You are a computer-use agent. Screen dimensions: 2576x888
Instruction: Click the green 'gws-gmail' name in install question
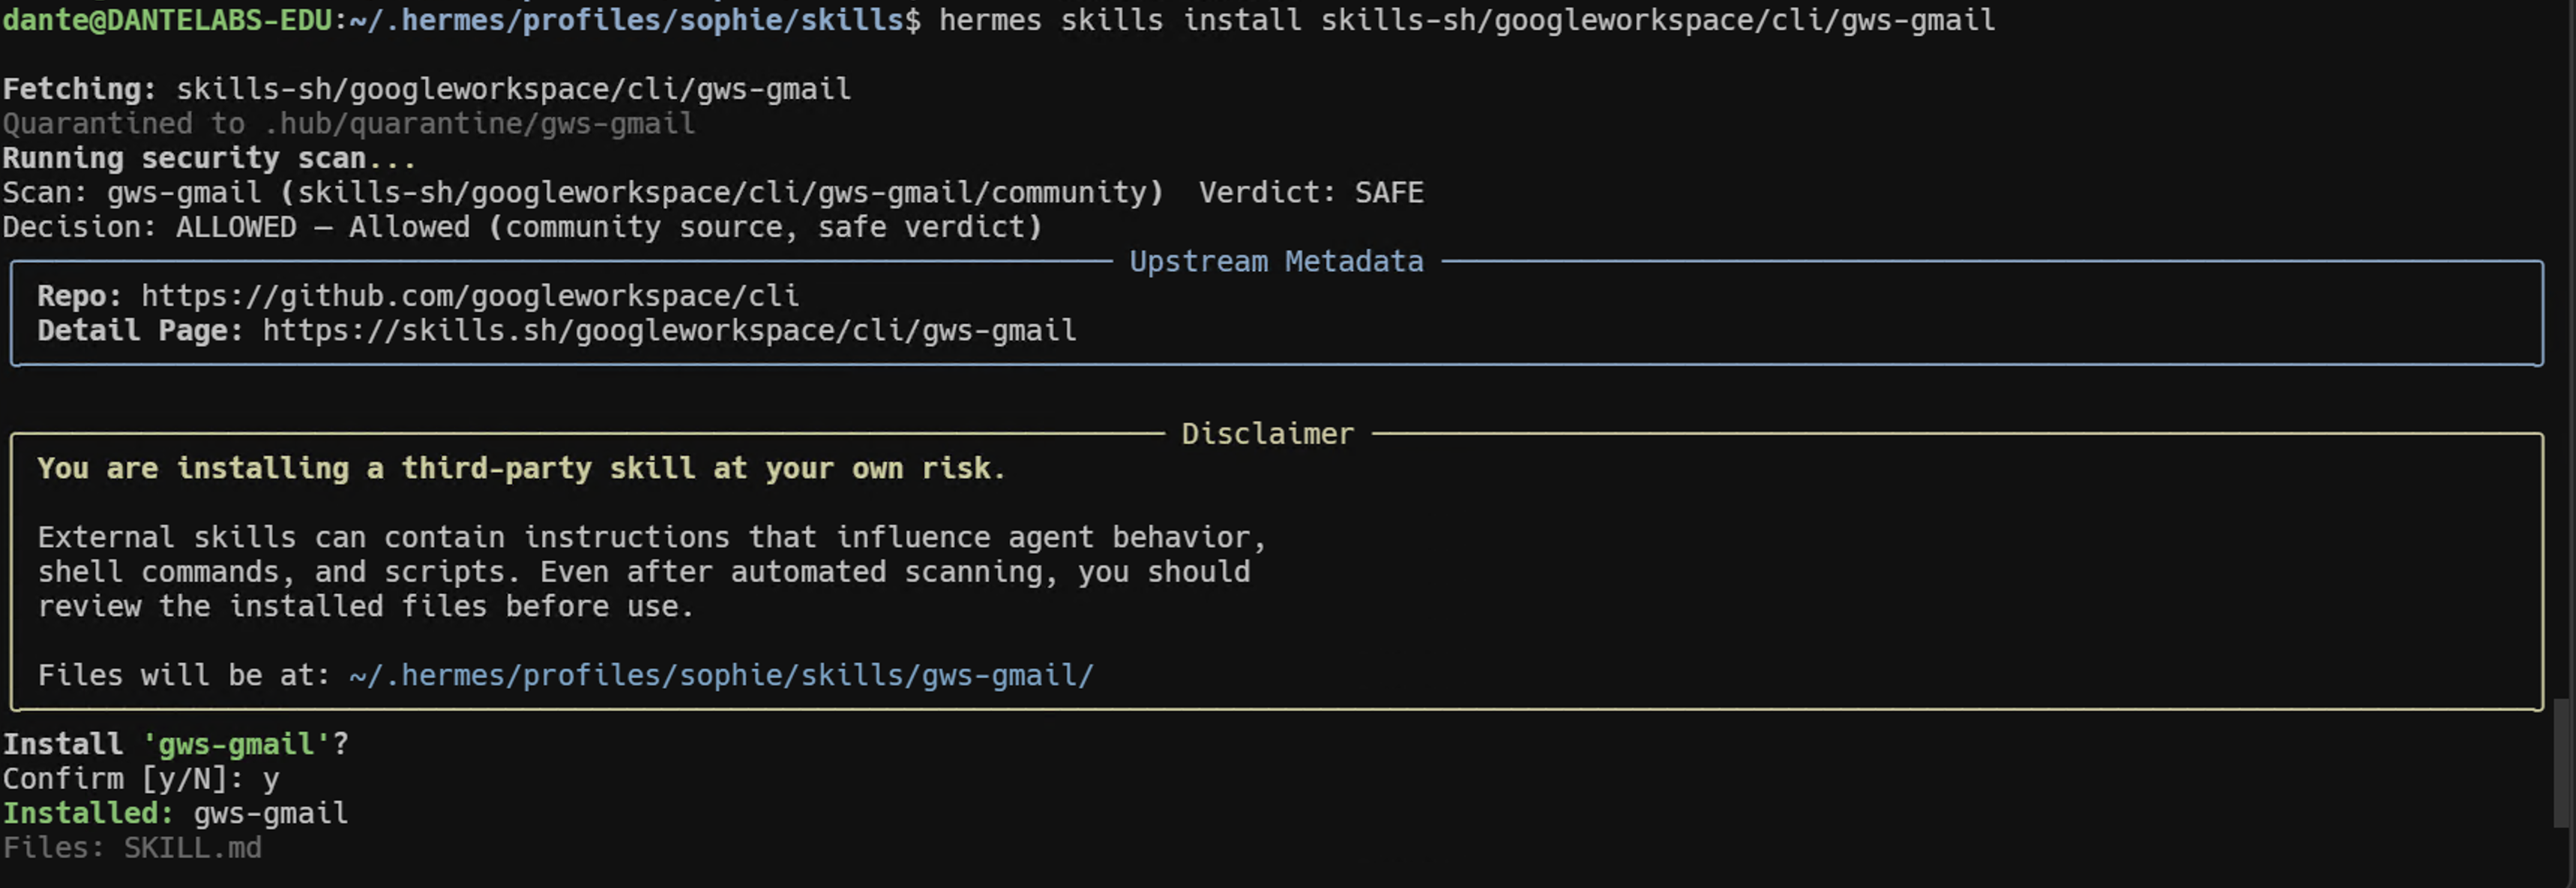237,745
